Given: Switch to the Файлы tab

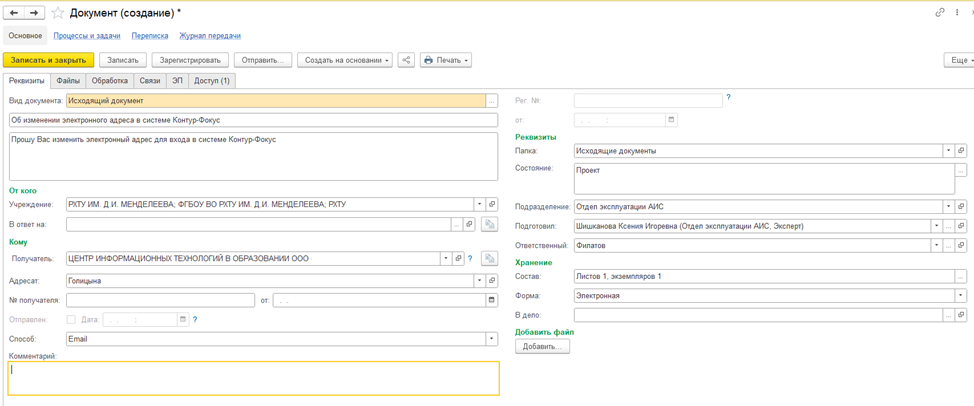Looking at the screenshot, I should click(68, 81).
